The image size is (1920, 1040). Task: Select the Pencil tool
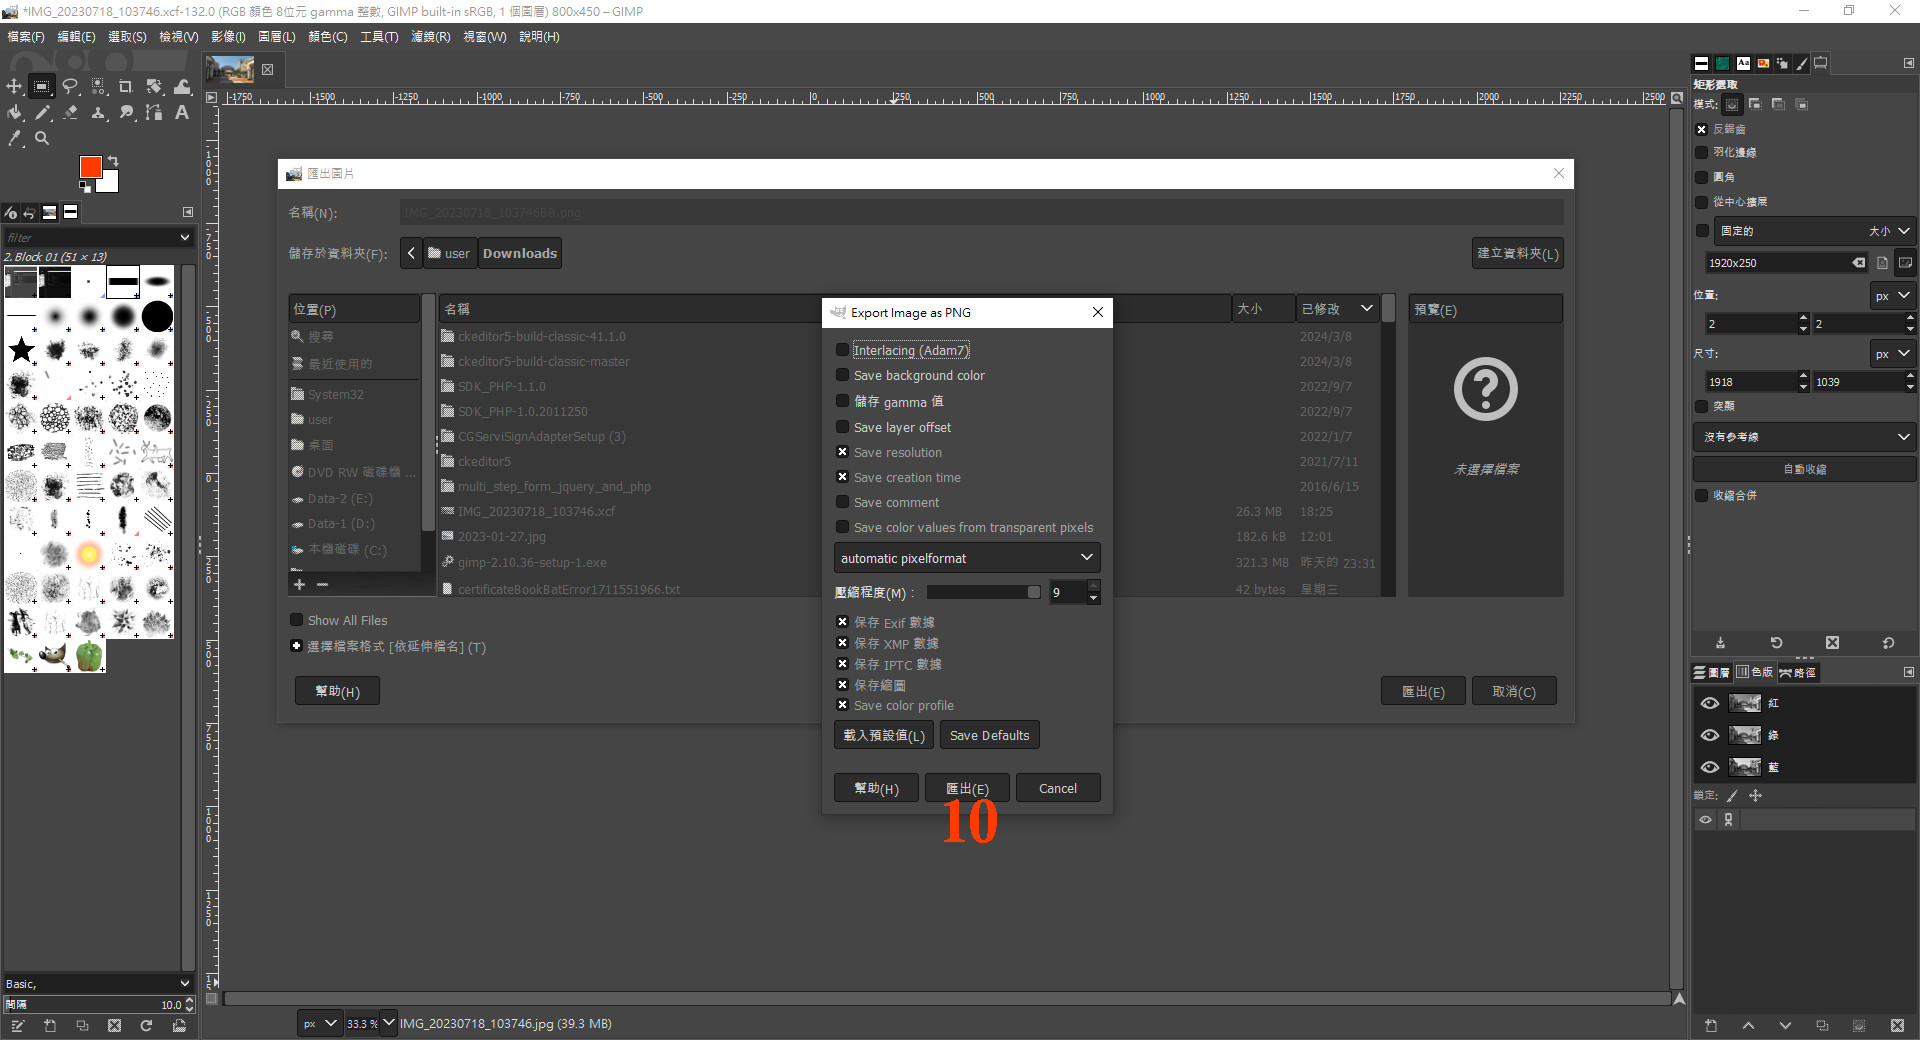[x=42, y=113]
